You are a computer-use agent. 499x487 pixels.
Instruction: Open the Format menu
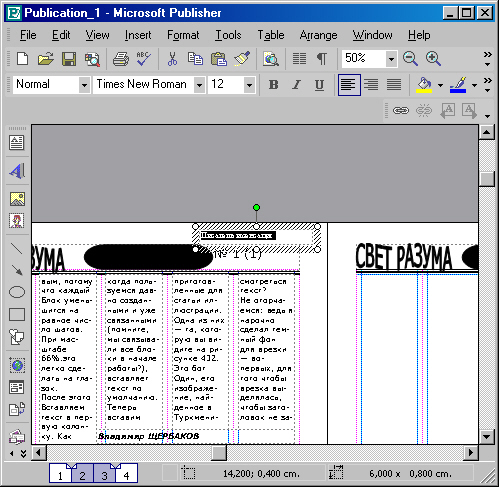(183, 35)
